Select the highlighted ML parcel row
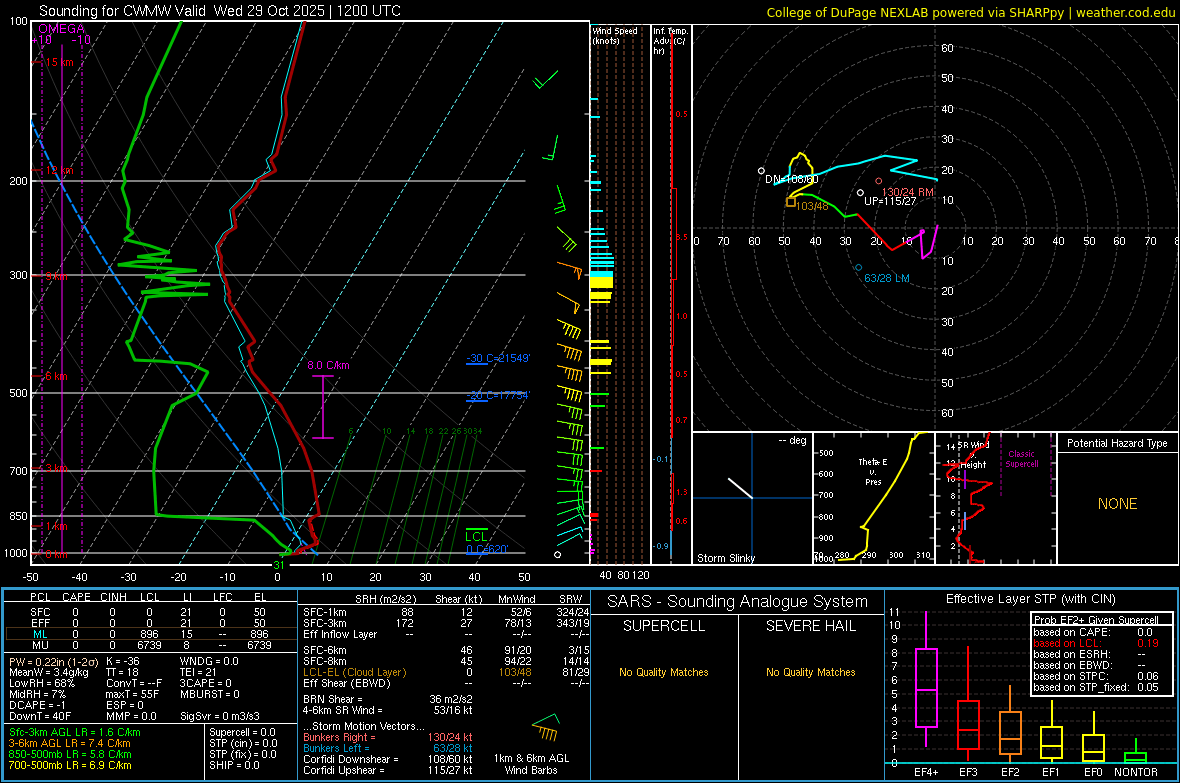This screenshot has height=783, width=1180. coord(151,634)
